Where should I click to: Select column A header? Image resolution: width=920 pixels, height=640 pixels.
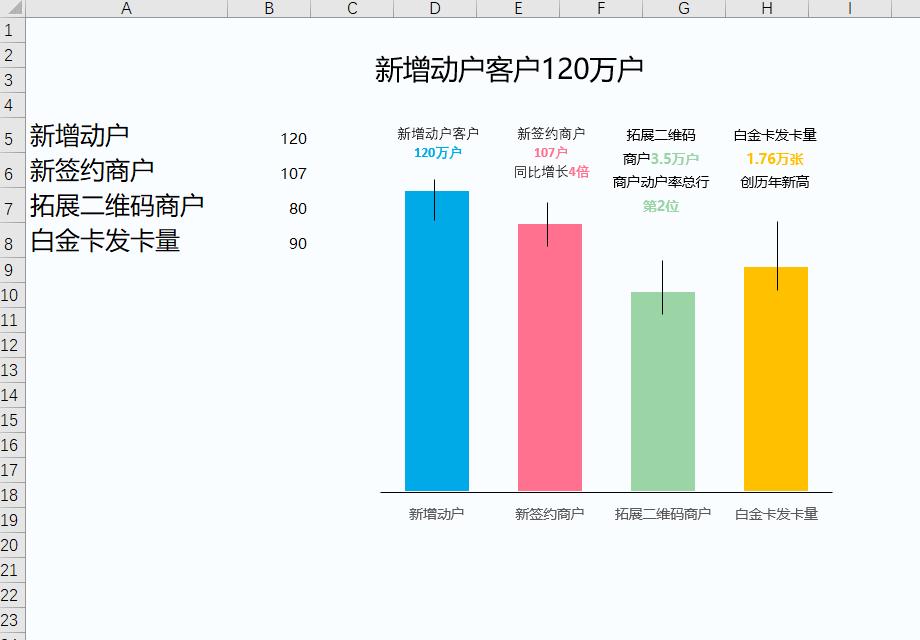coord(126,8)
